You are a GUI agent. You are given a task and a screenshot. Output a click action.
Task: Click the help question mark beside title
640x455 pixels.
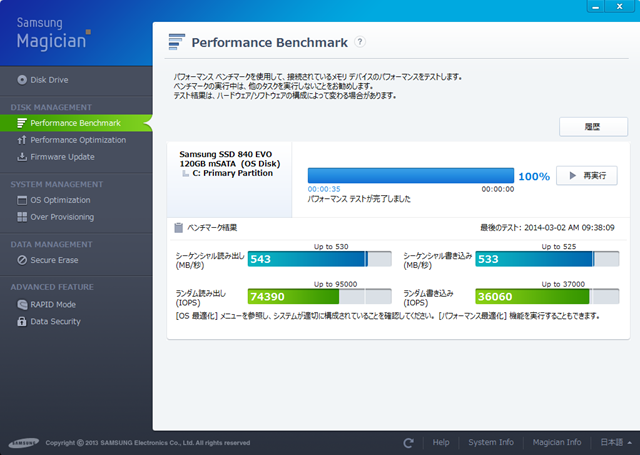coord(360,42)
